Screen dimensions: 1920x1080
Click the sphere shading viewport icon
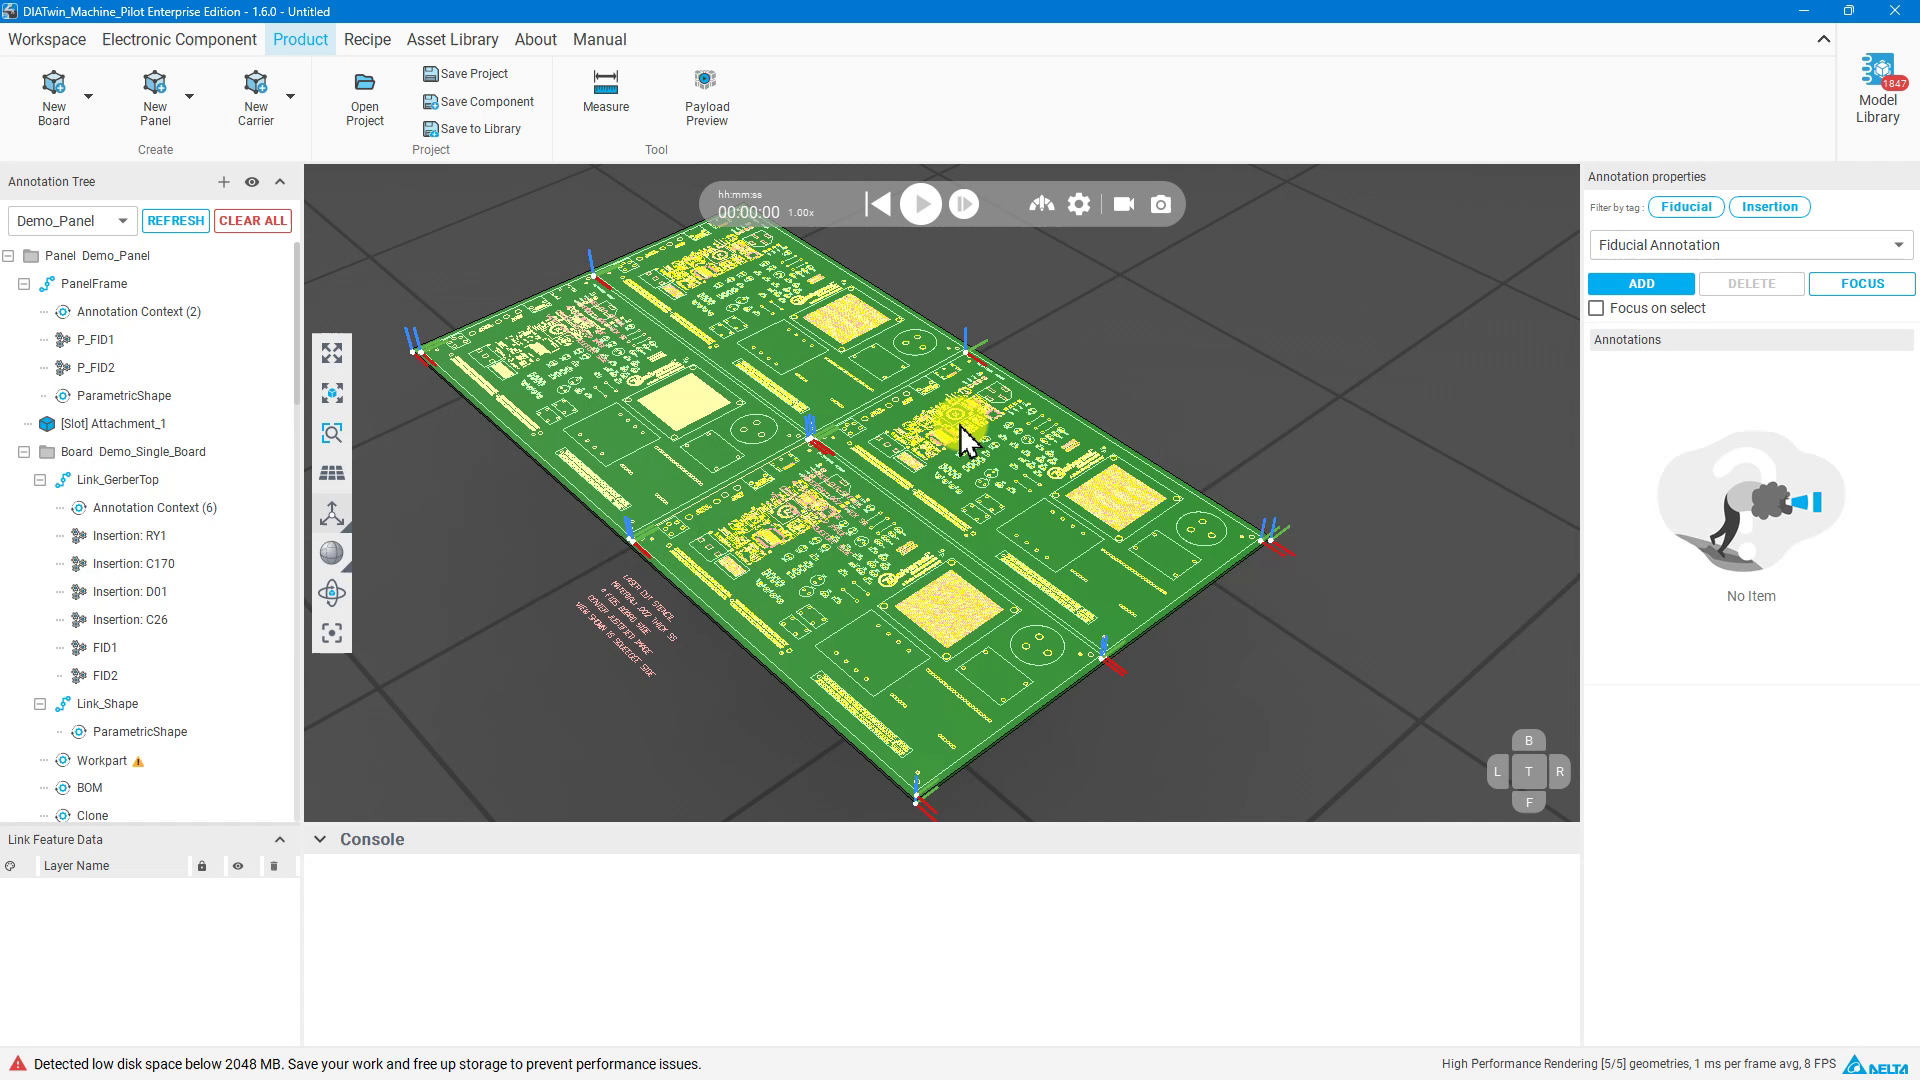coord(332,553)
